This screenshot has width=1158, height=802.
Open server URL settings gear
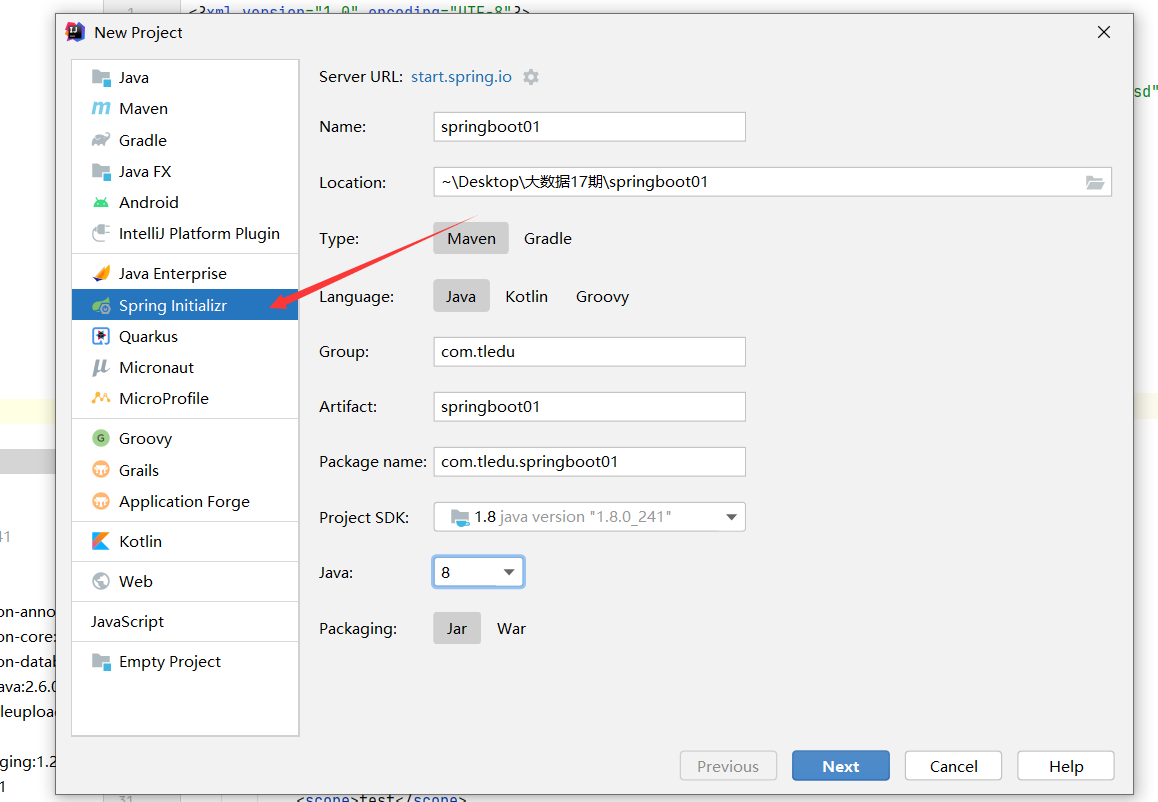[x=531, y=77]
